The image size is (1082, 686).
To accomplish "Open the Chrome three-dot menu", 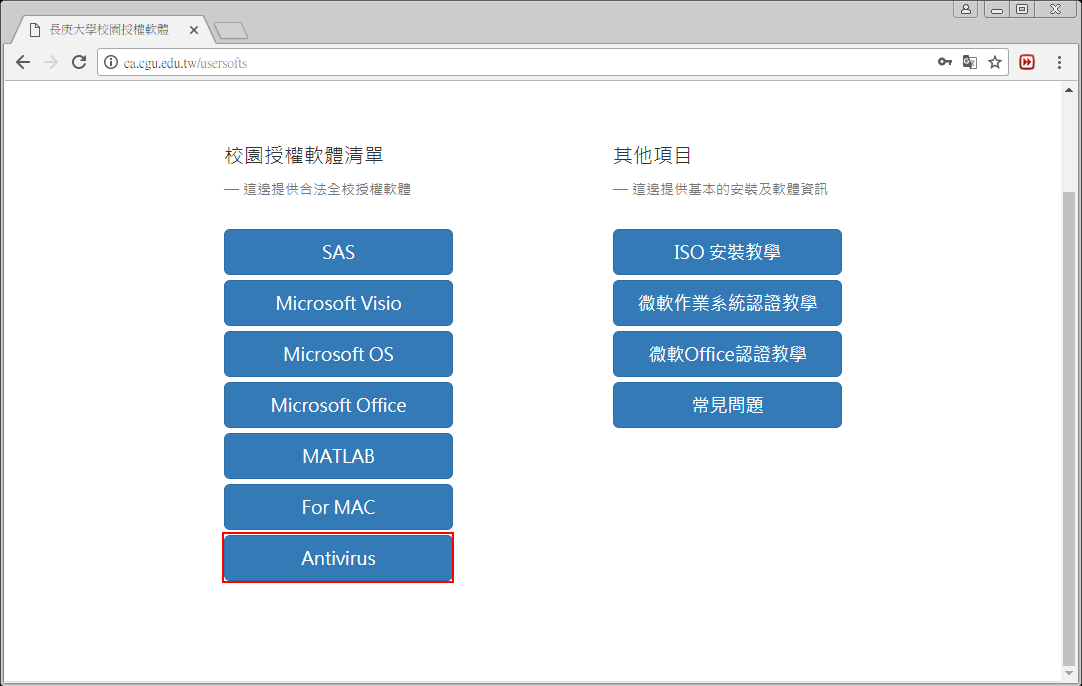I will [1060, 62].
